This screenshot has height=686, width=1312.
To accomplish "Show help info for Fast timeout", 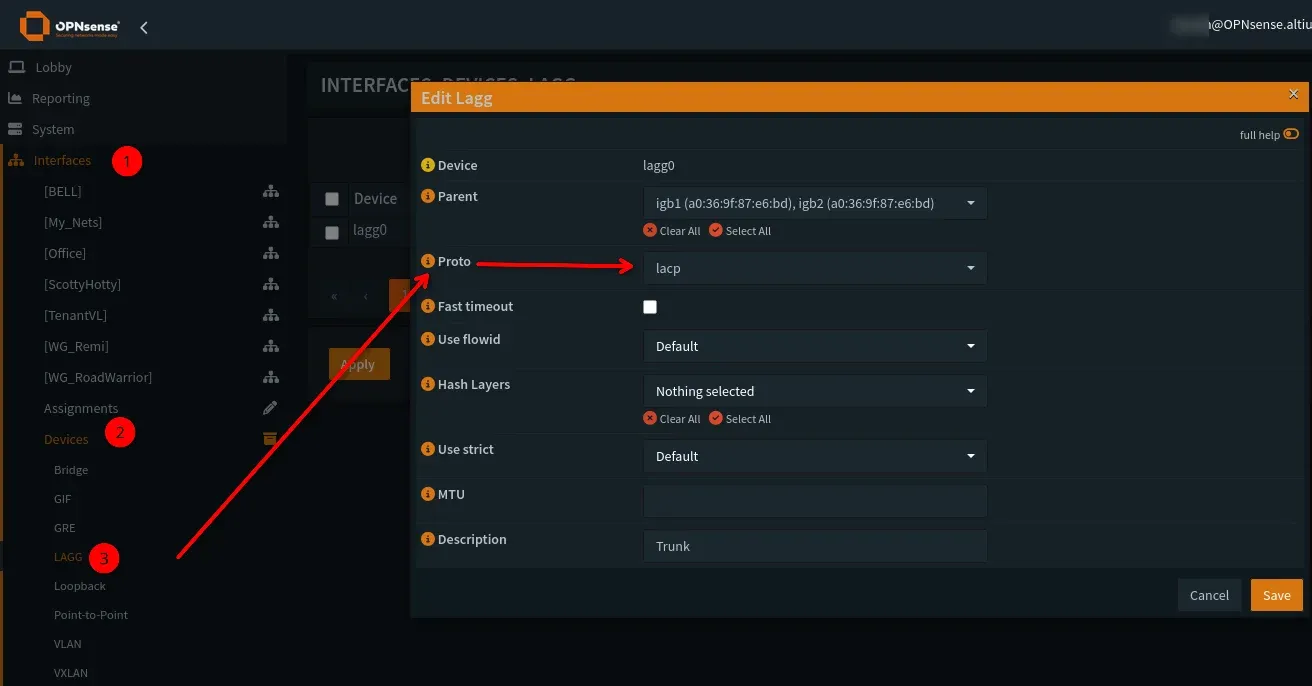I will [428, 307].
